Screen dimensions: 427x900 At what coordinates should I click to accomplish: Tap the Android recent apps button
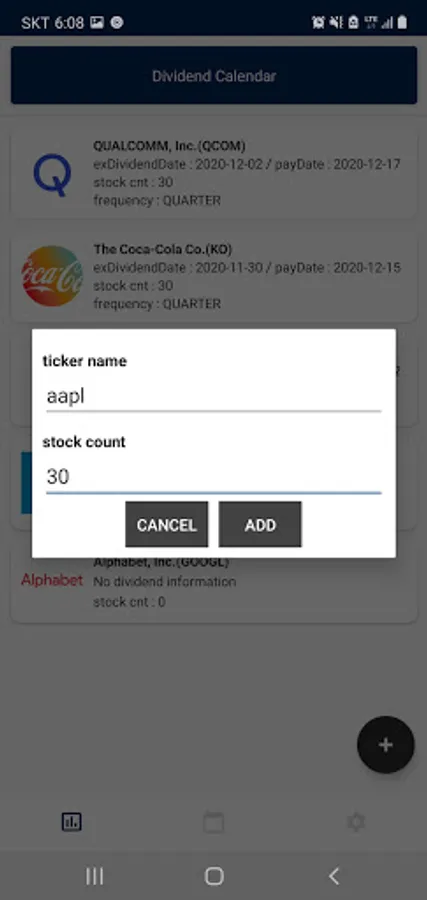94,876
